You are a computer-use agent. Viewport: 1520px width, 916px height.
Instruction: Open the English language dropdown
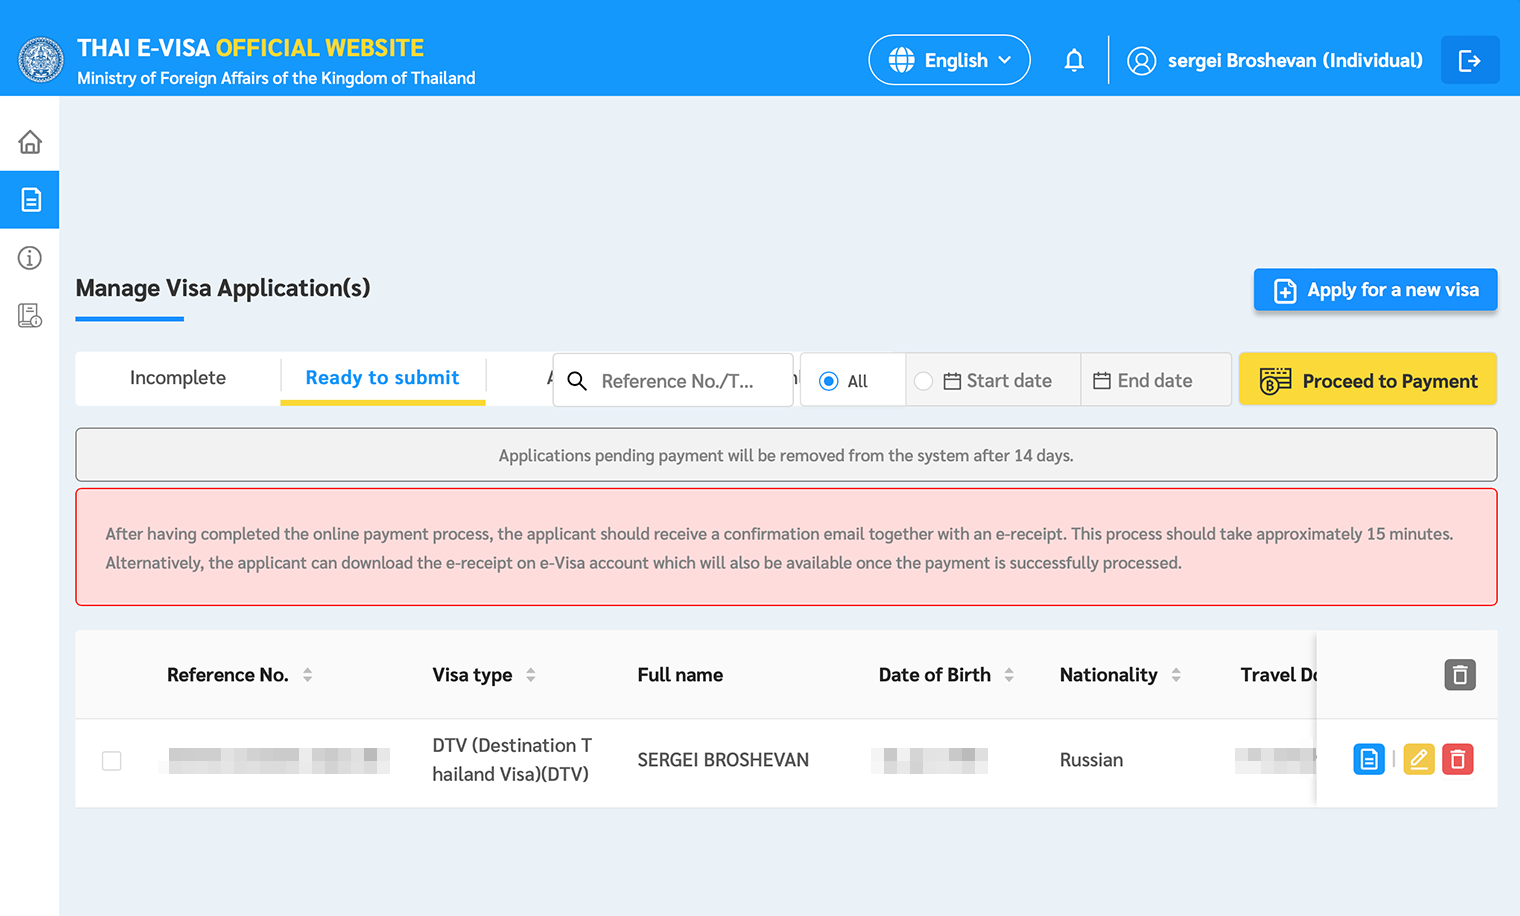pyautogui.click(x=949, y=60)
